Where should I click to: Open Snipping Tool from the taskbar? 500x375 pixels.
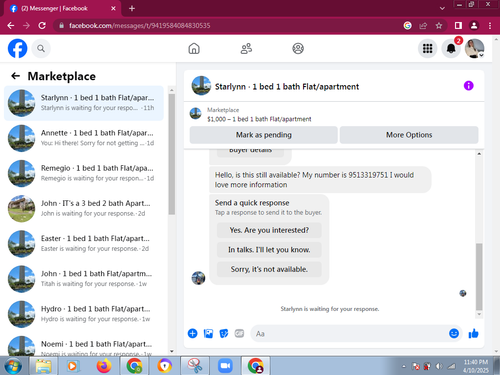point(195,366)
